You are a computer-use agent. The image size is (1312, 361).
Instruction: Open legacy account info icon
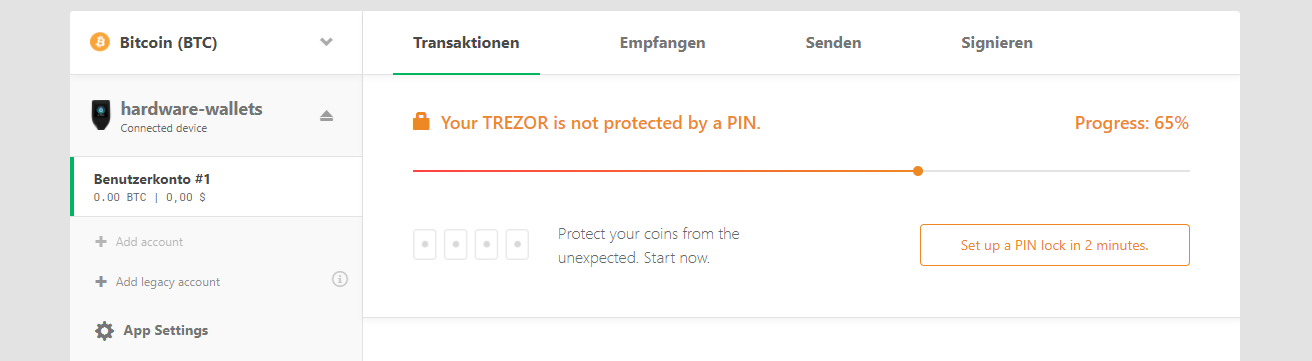[339, 279]
